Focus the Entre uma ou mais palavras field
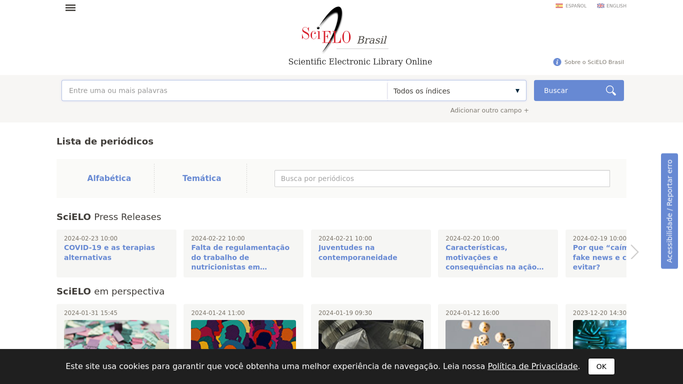This screenshot has width=683, height=384. click(224, 91)
